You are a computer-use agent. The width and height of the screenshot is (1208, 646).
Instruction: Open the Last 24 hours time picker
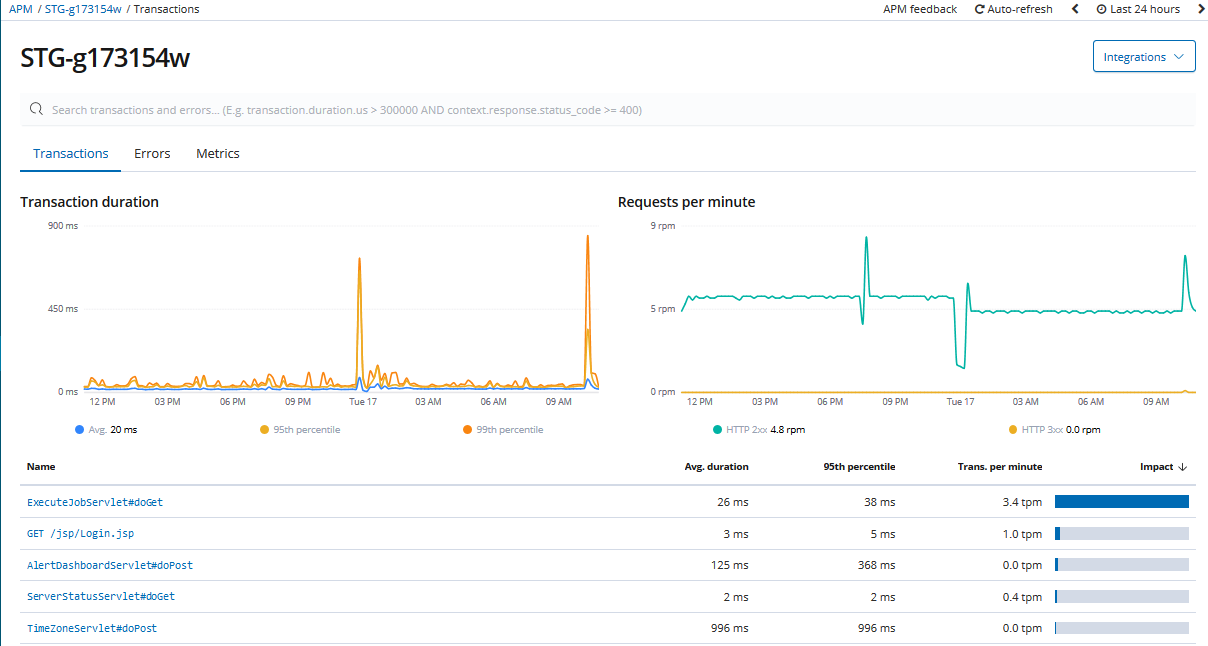coord(1138,9)
